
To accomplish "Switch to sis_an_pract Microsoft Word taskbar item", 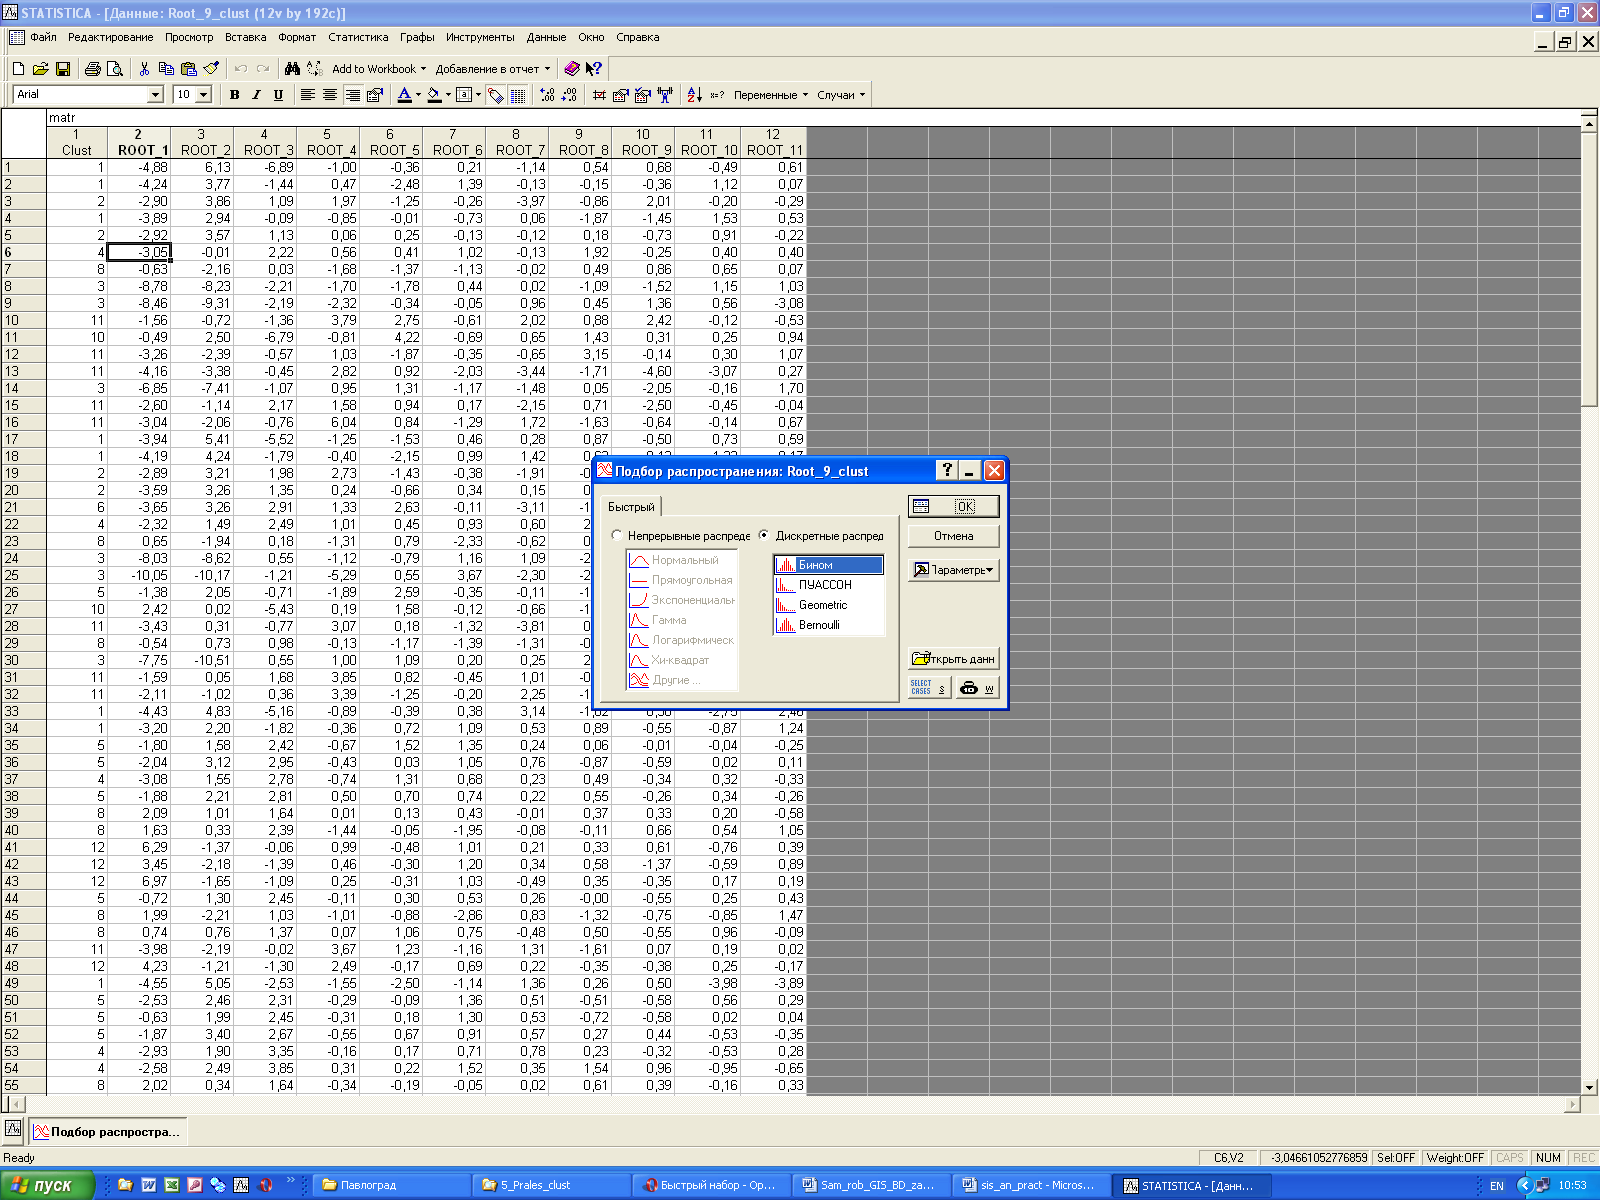I will coord(1030,1185).
